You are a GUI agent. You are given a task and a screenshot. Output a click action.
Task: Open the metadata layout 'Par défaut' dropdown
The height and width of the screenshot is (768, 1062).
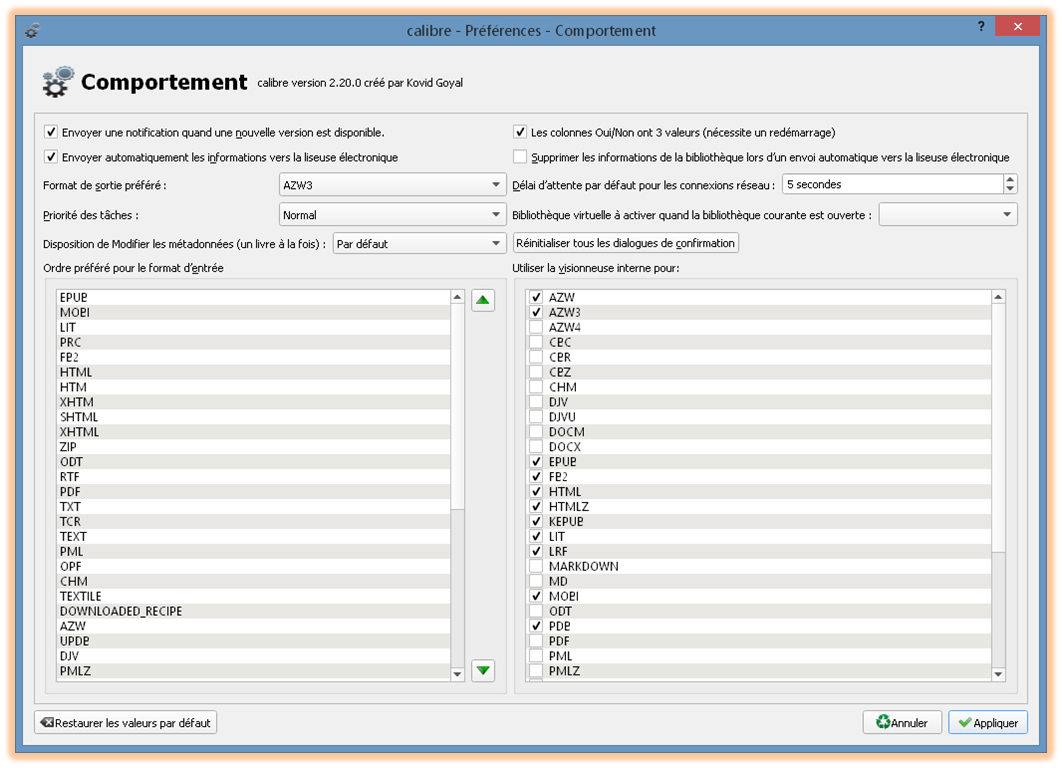[419, 244]
